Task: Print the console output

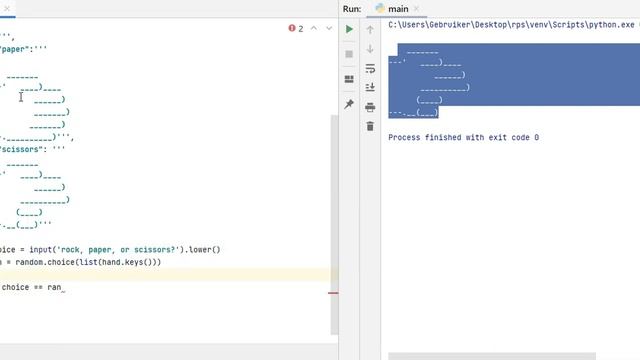Action: (370, 107)
